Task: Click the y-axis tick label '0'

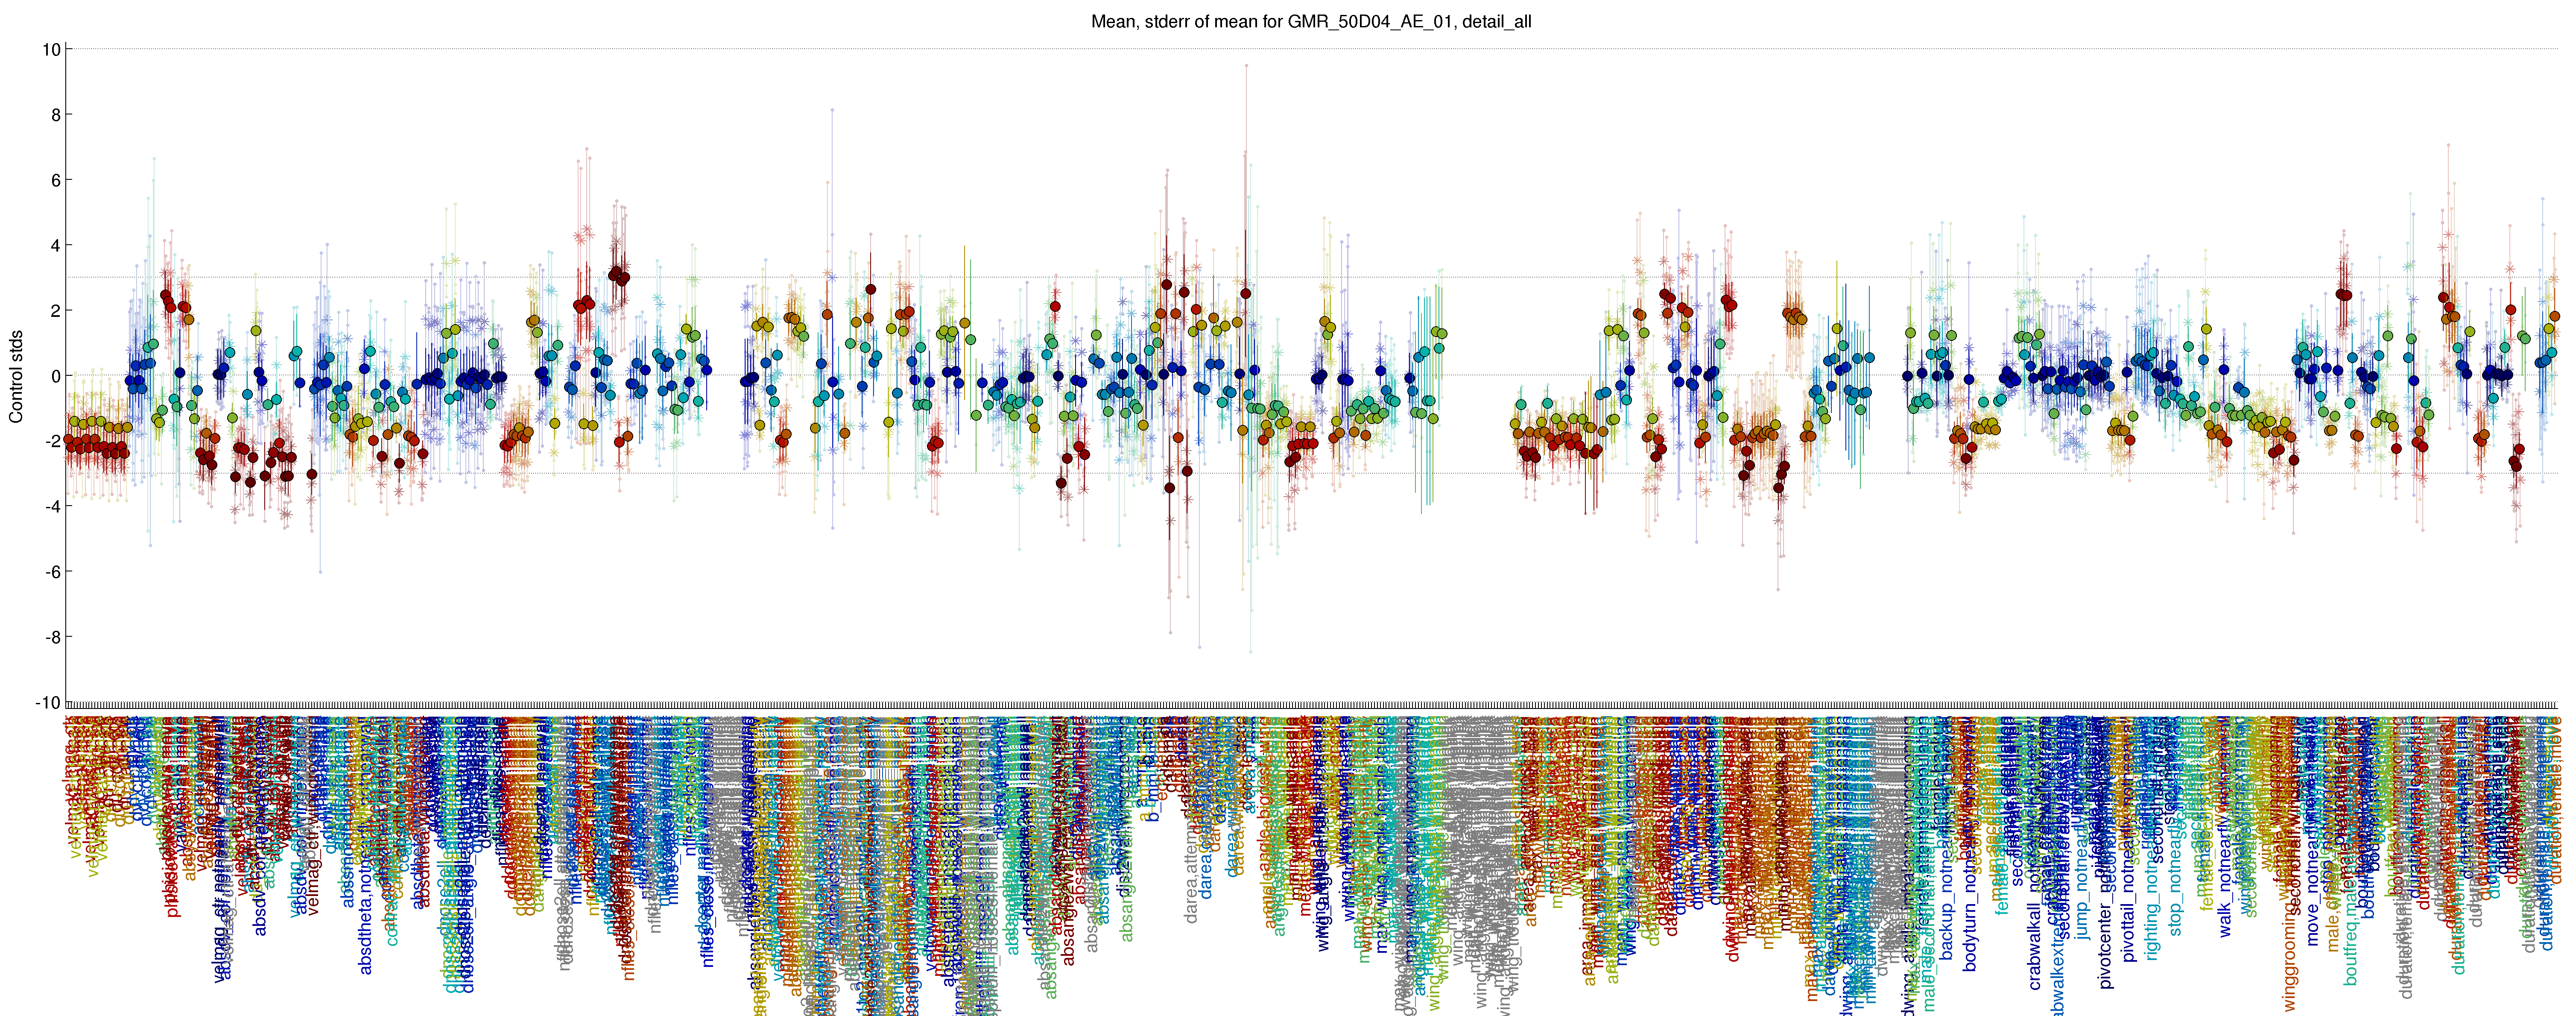Action: pos(56,376)
